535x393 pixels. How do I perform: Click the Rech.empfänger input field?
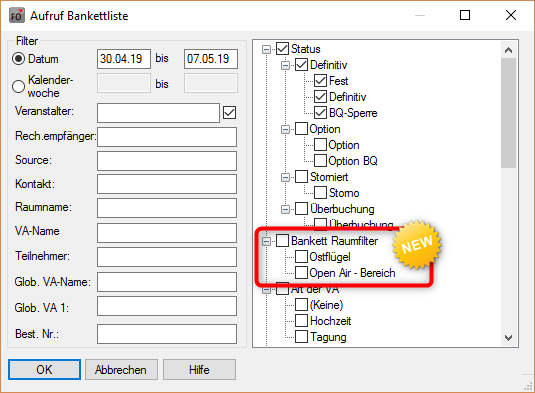[167, 137]
